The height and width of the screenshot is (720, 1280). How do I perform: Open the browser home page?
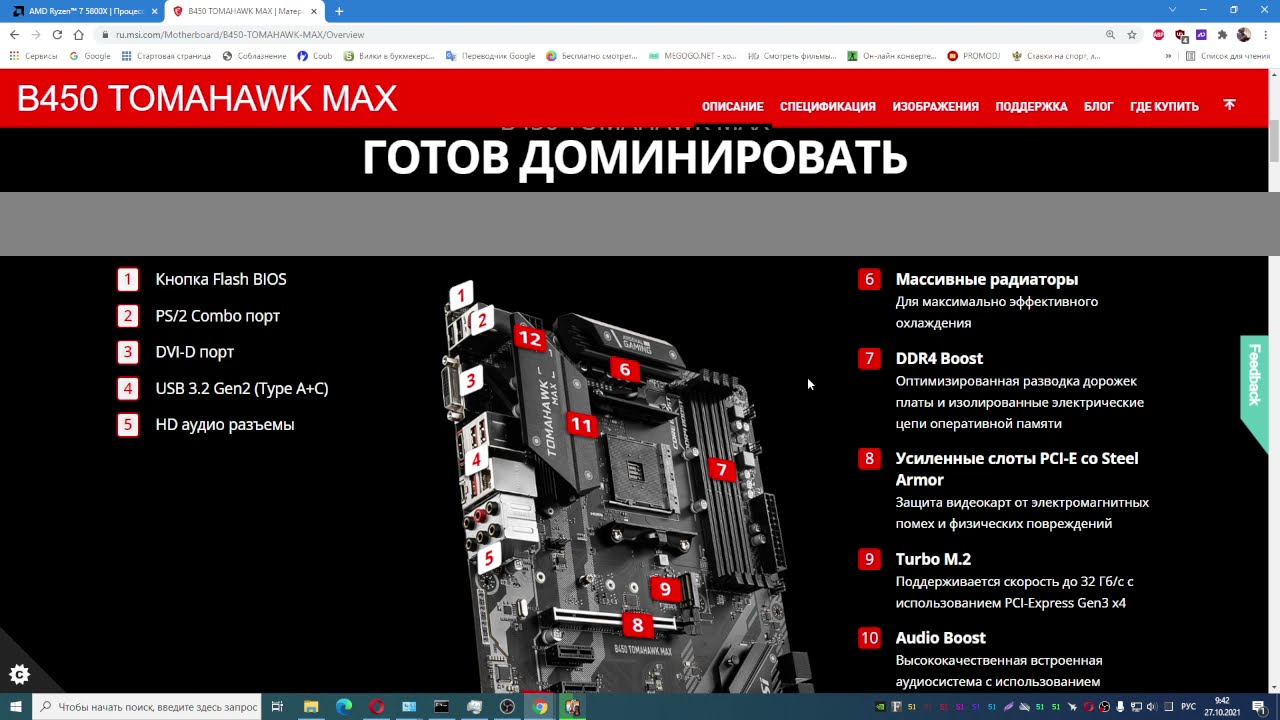(x=78, y=34)
